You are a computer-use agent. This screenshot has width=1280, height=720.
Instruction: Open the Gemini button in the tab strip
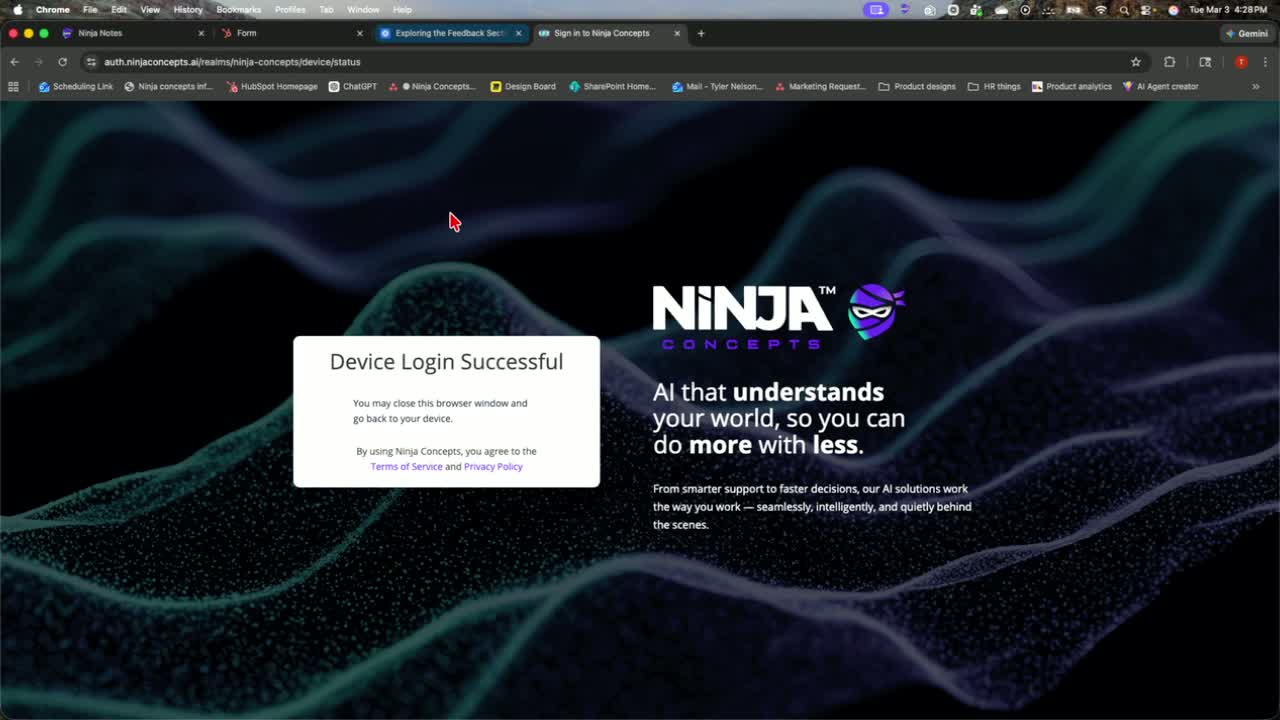(x=1247, y=33)
